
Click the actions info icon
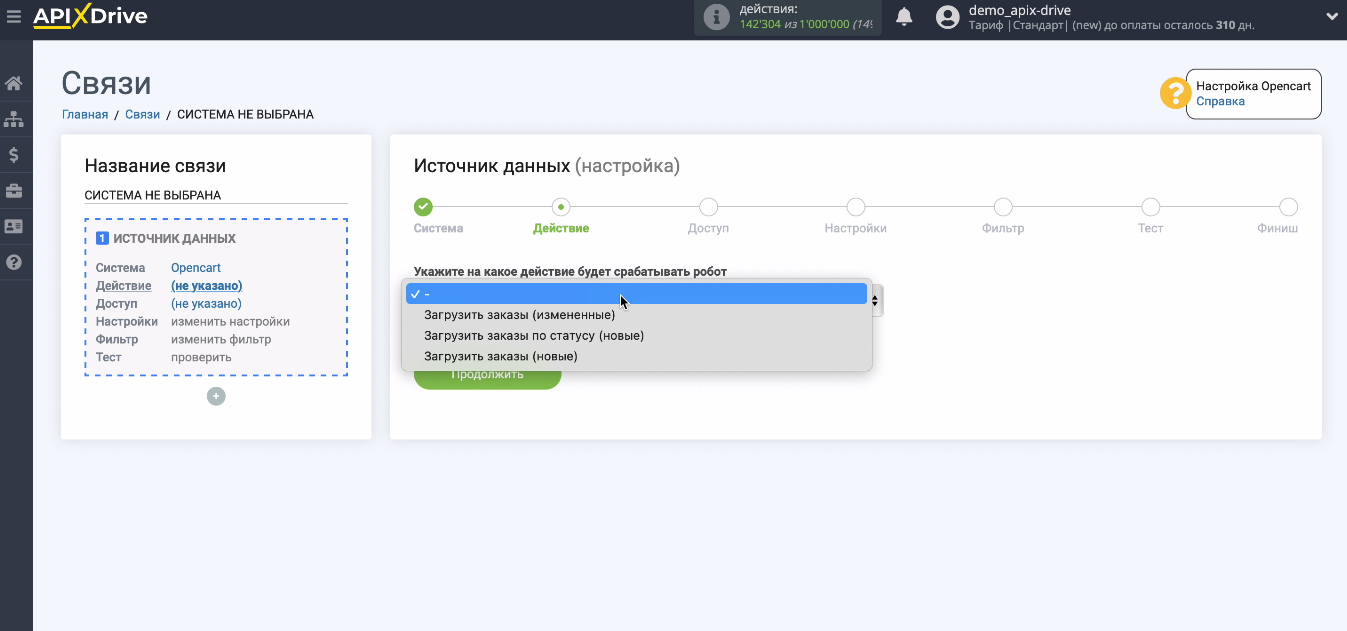coord(716,17)
